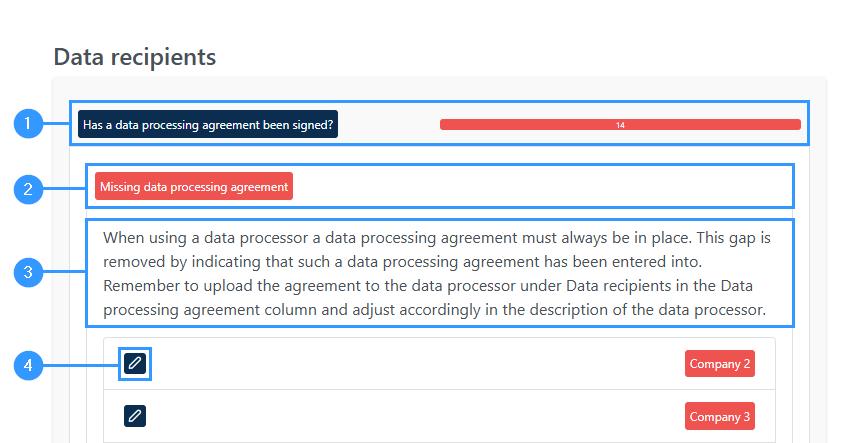
Task: Expand 'Has a data processing agreement been signed?' header
Action: click(x=208, y=125)
